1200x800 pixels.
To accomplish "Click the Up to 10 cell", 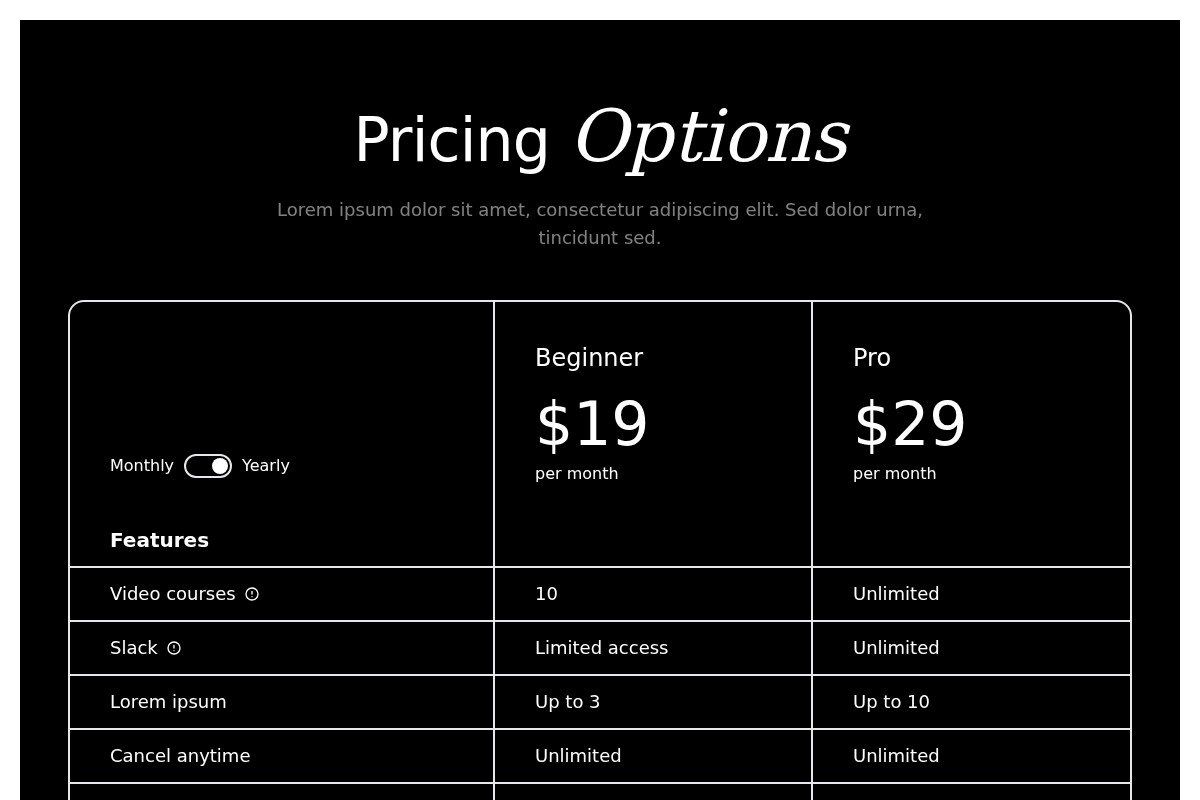I will coord(891,702).
